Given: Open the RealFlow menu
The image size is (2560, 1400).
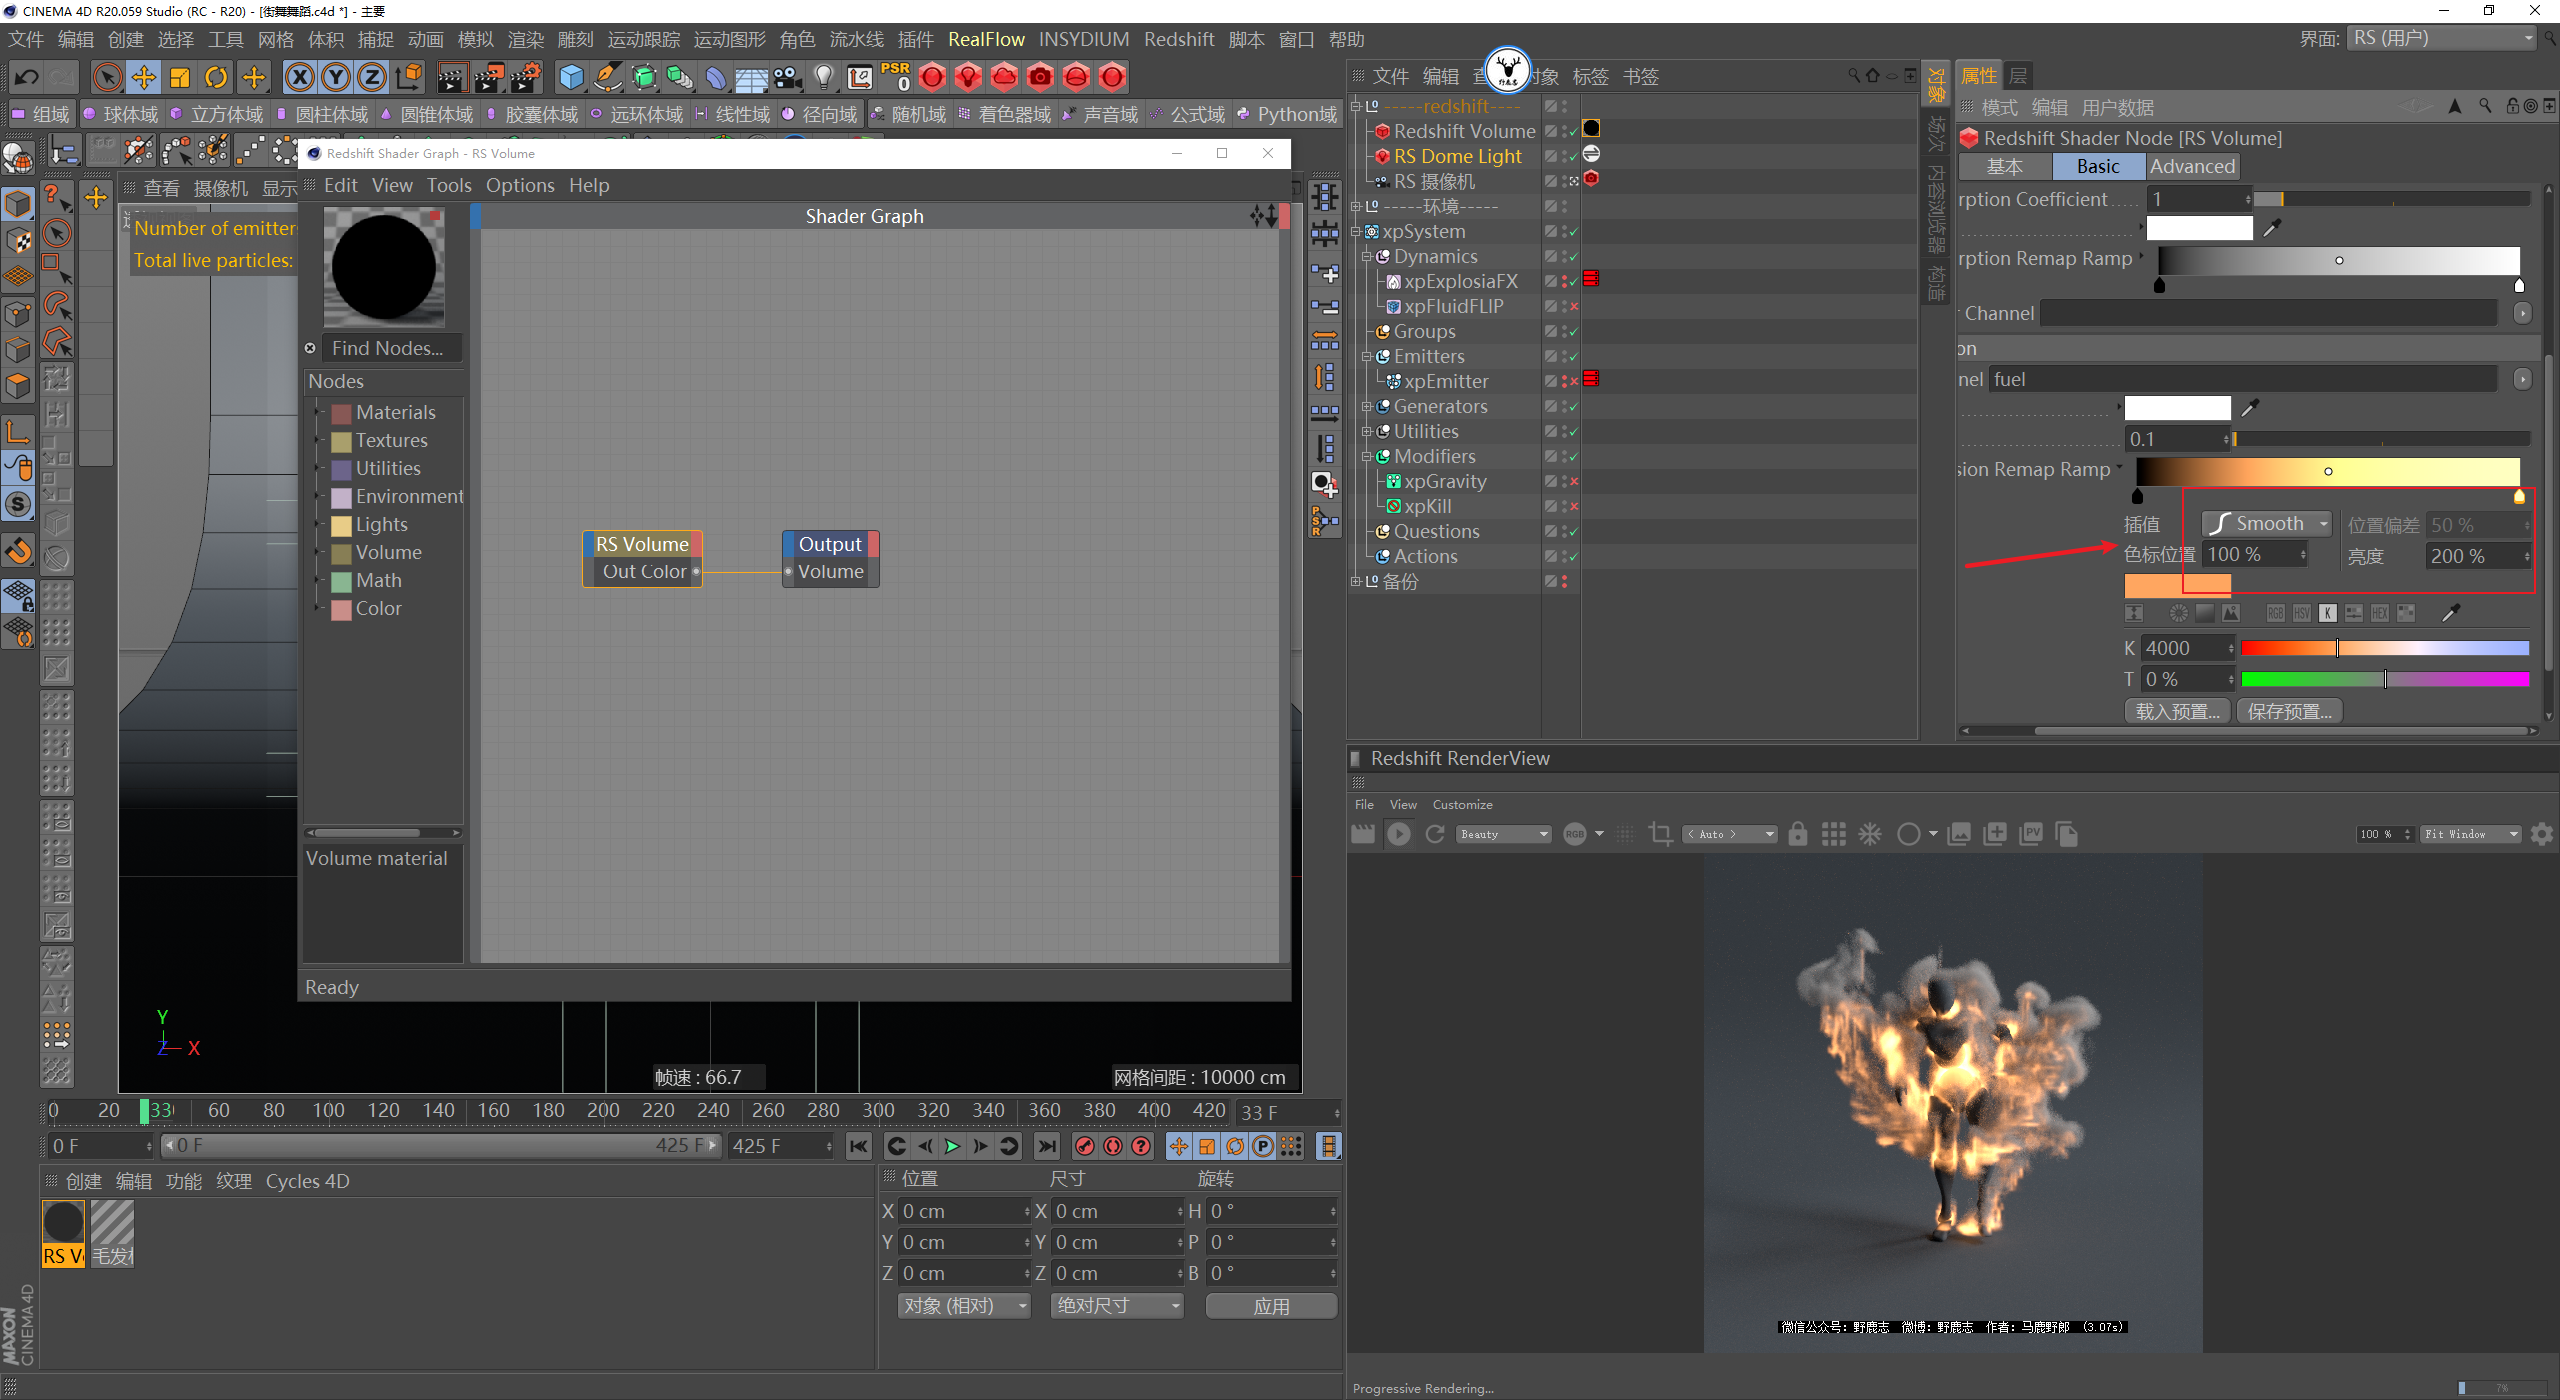Looking at the screenshot, I should coord(985,39).
